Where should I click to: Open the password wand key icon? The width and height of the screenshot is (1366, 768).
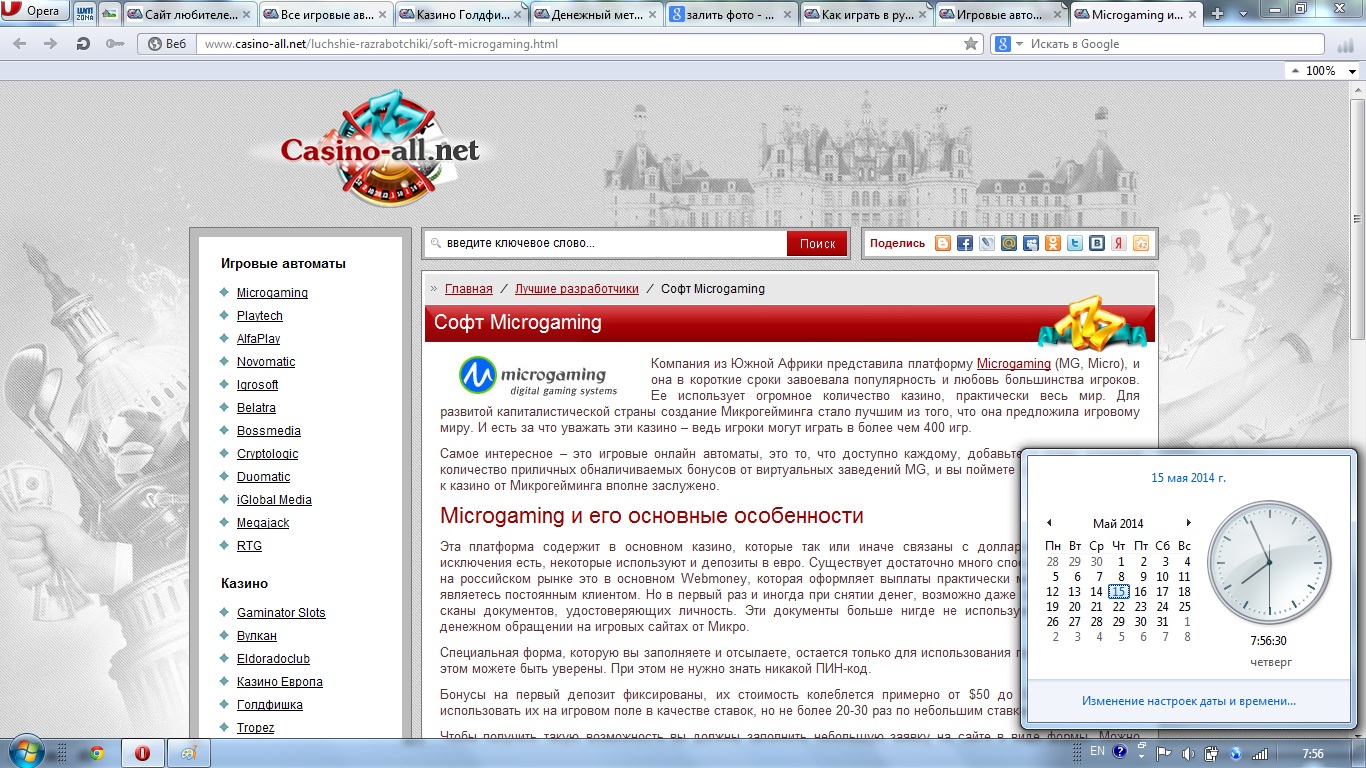pos(115,44)
